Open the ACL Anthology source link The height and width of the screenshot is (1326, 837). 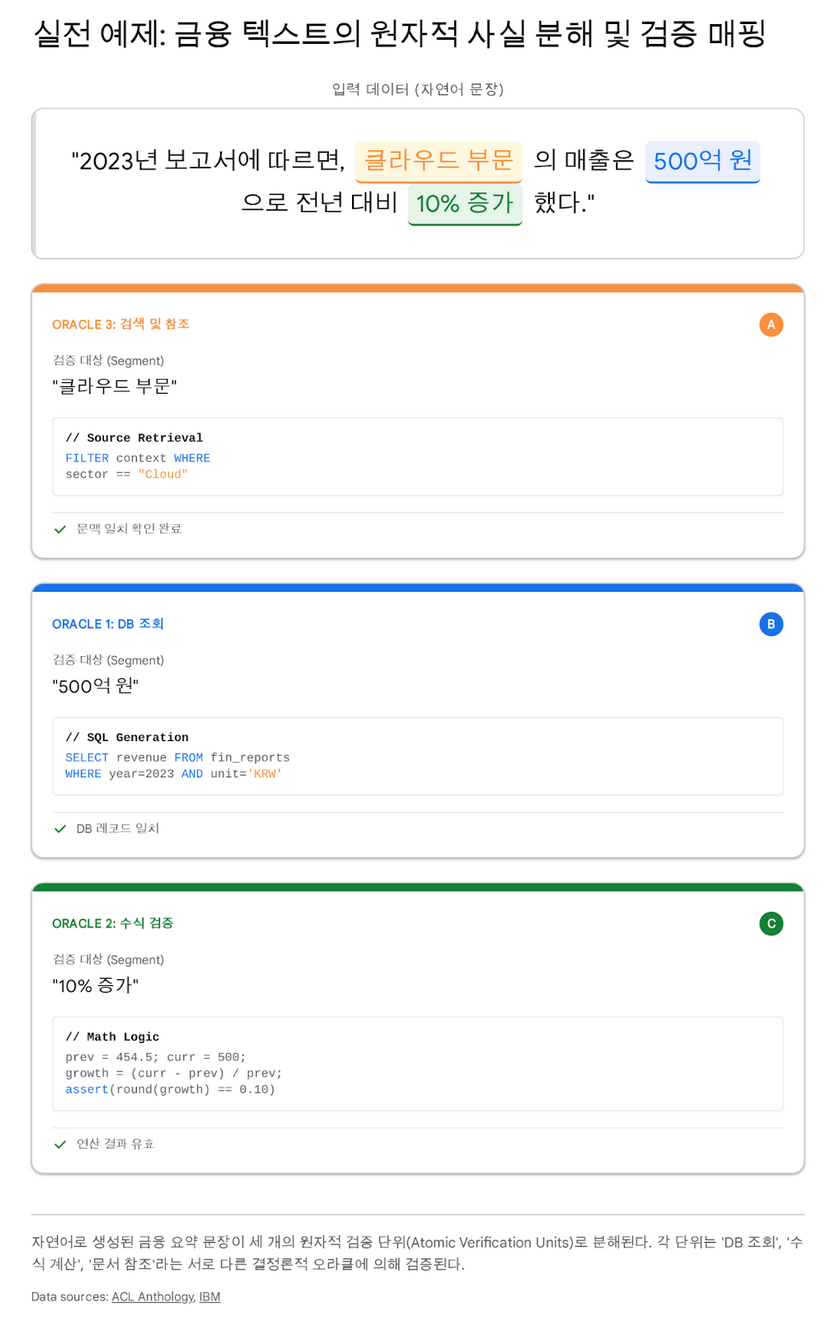[151, 1297]
